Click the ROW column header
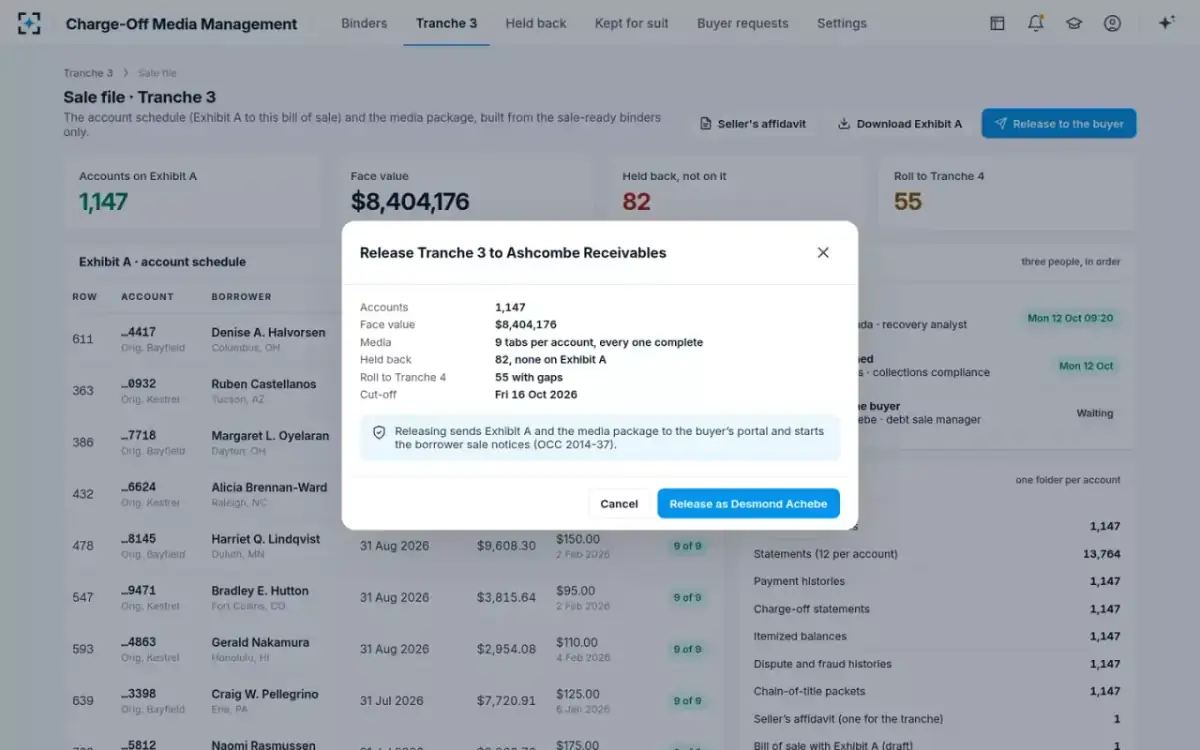The image size is (1200, 750). [x=85, y=297]
